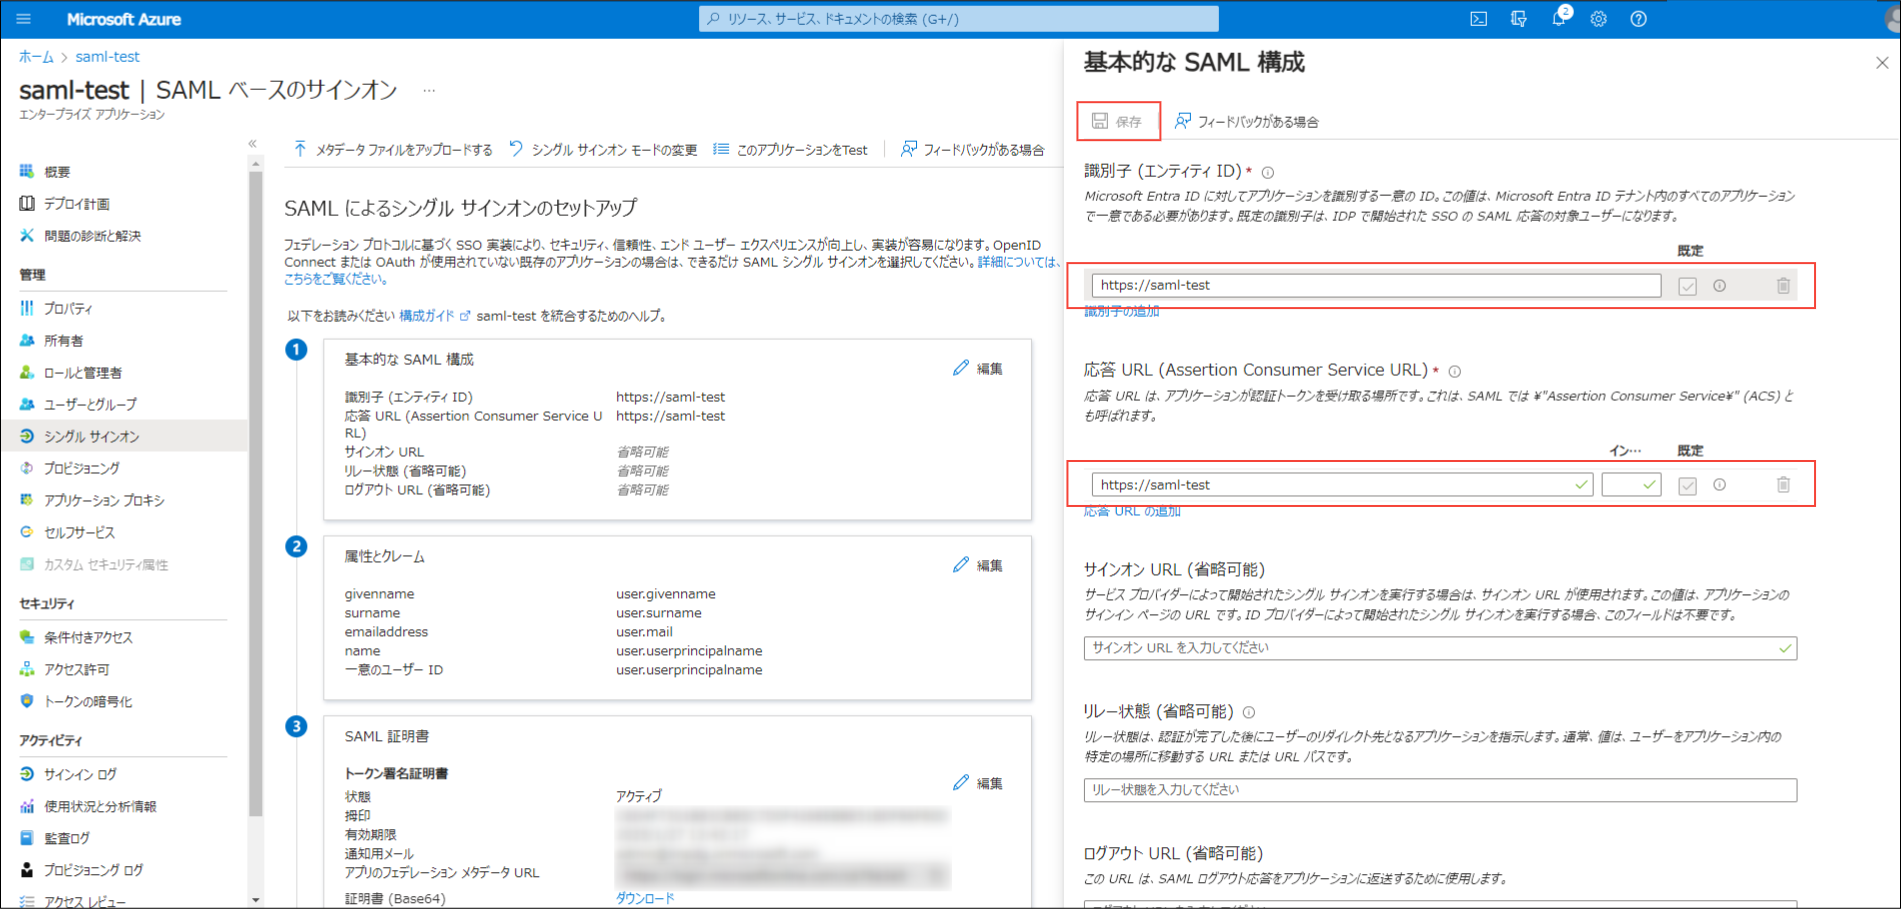Go to saml-test breadcrumb
This screenshot has height=910, width=1901.
point(107,57)
